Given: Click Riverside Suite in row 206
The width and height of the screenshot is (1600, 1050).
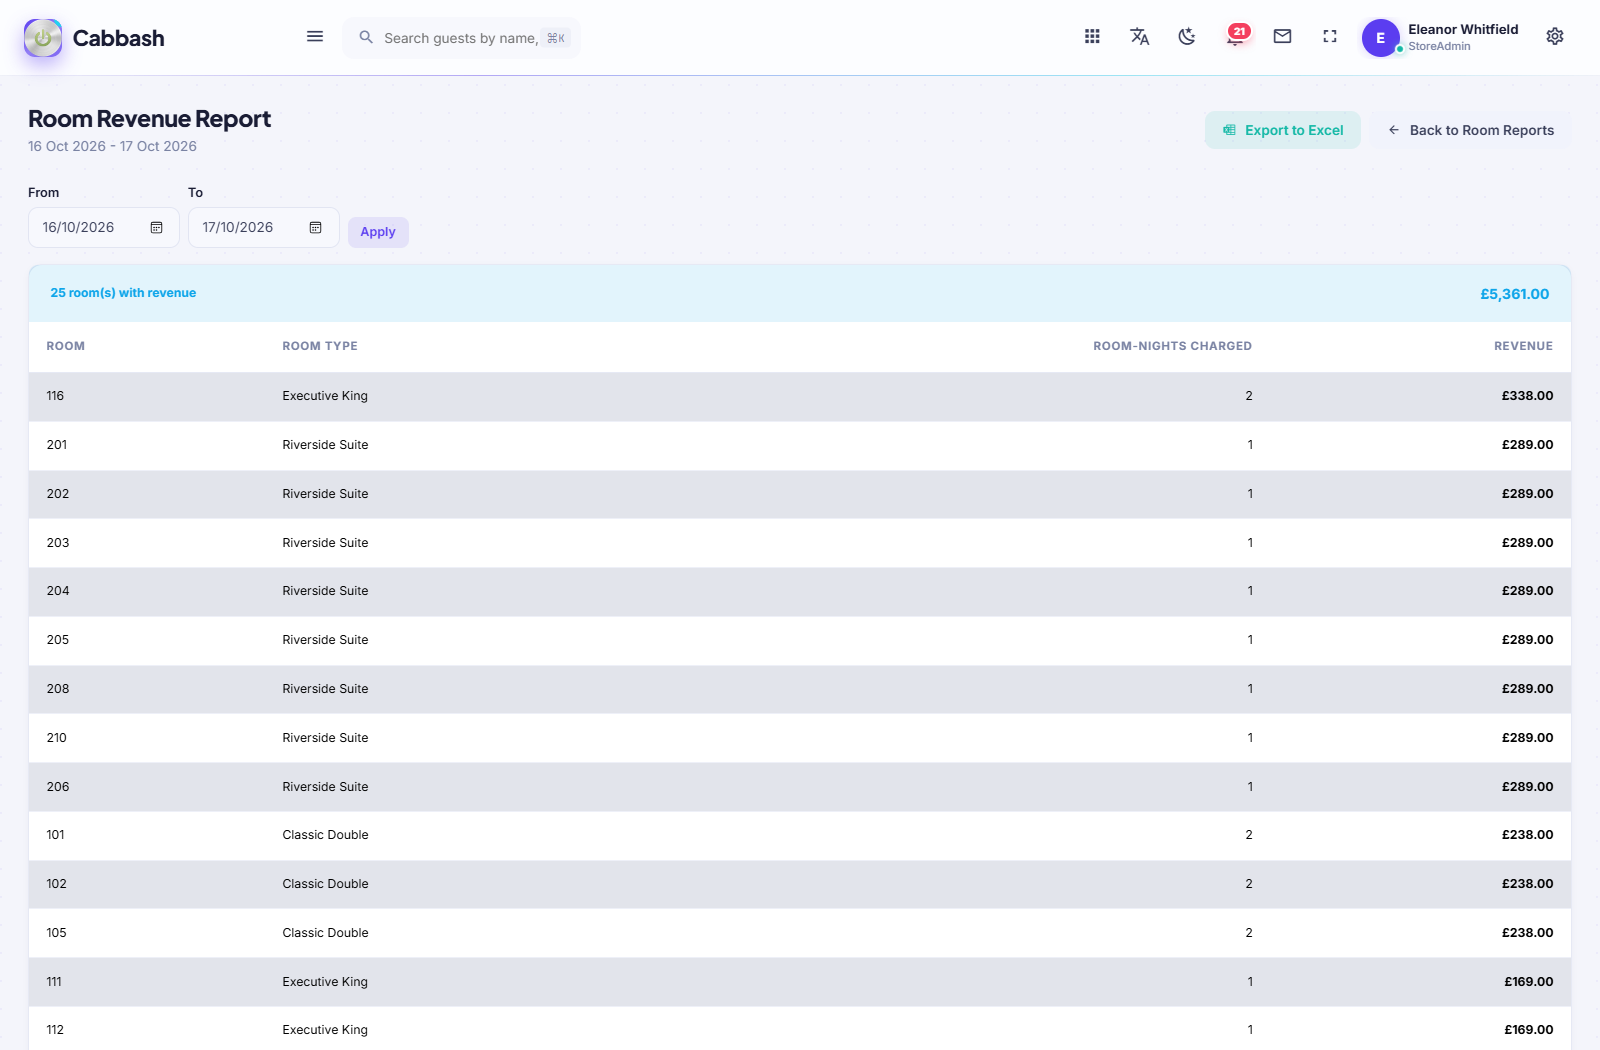Looking at the screenshot, I should point(325,787).
